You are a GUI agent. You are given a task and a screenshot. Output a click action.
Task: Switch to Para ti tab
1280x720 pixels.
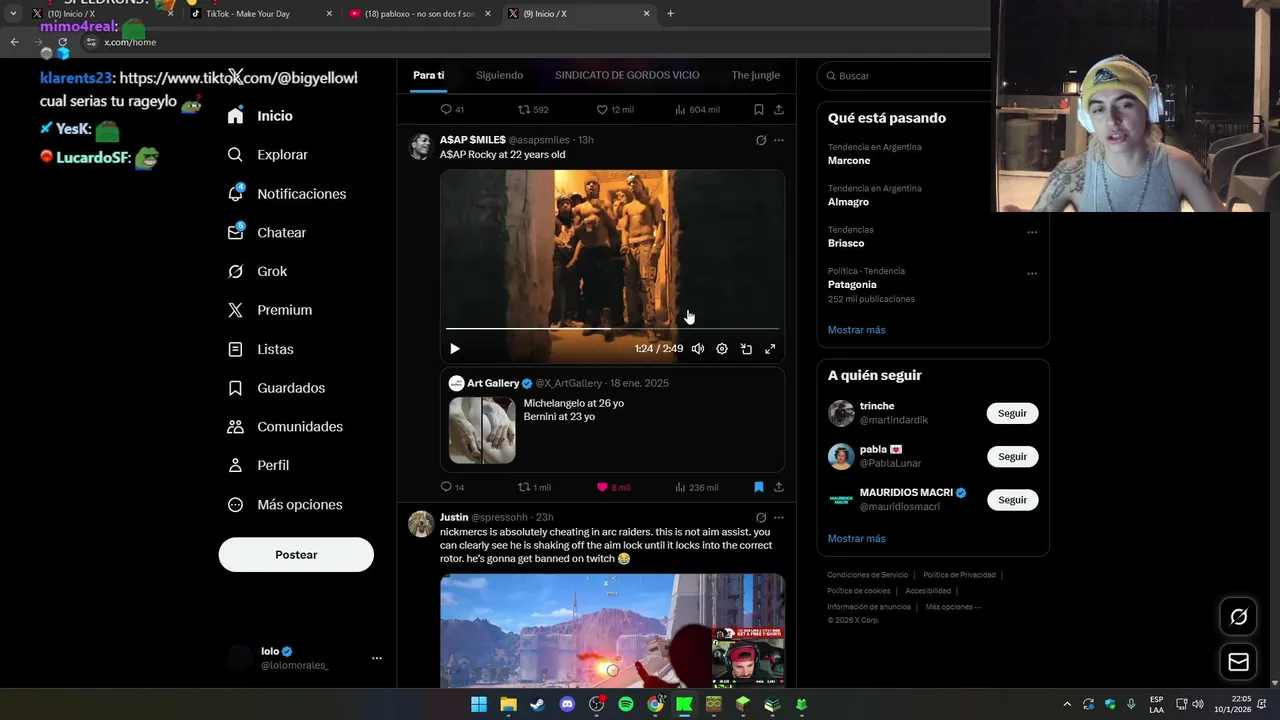coord(428,75)
